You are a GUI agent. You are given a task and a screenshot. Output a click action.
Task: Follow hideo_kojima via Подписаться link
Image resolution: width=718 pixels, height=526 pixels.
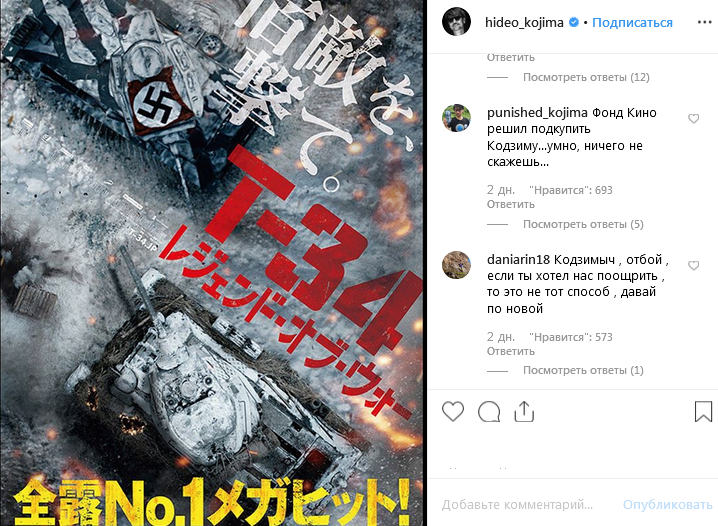tap(632, 22)
